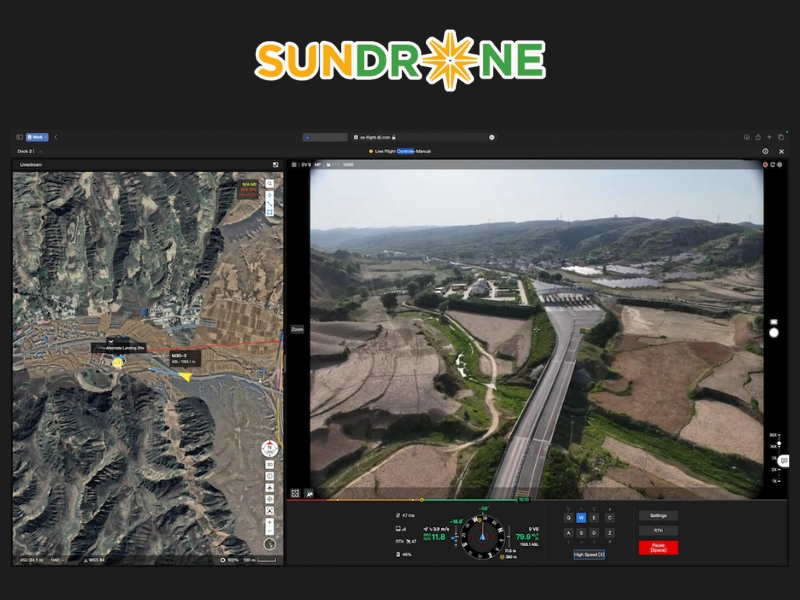Image resolution: width=800 pixels, height=600 pixels.
Task: Collapse the Alternate Landing Site chevron
Action: (111, 341)
